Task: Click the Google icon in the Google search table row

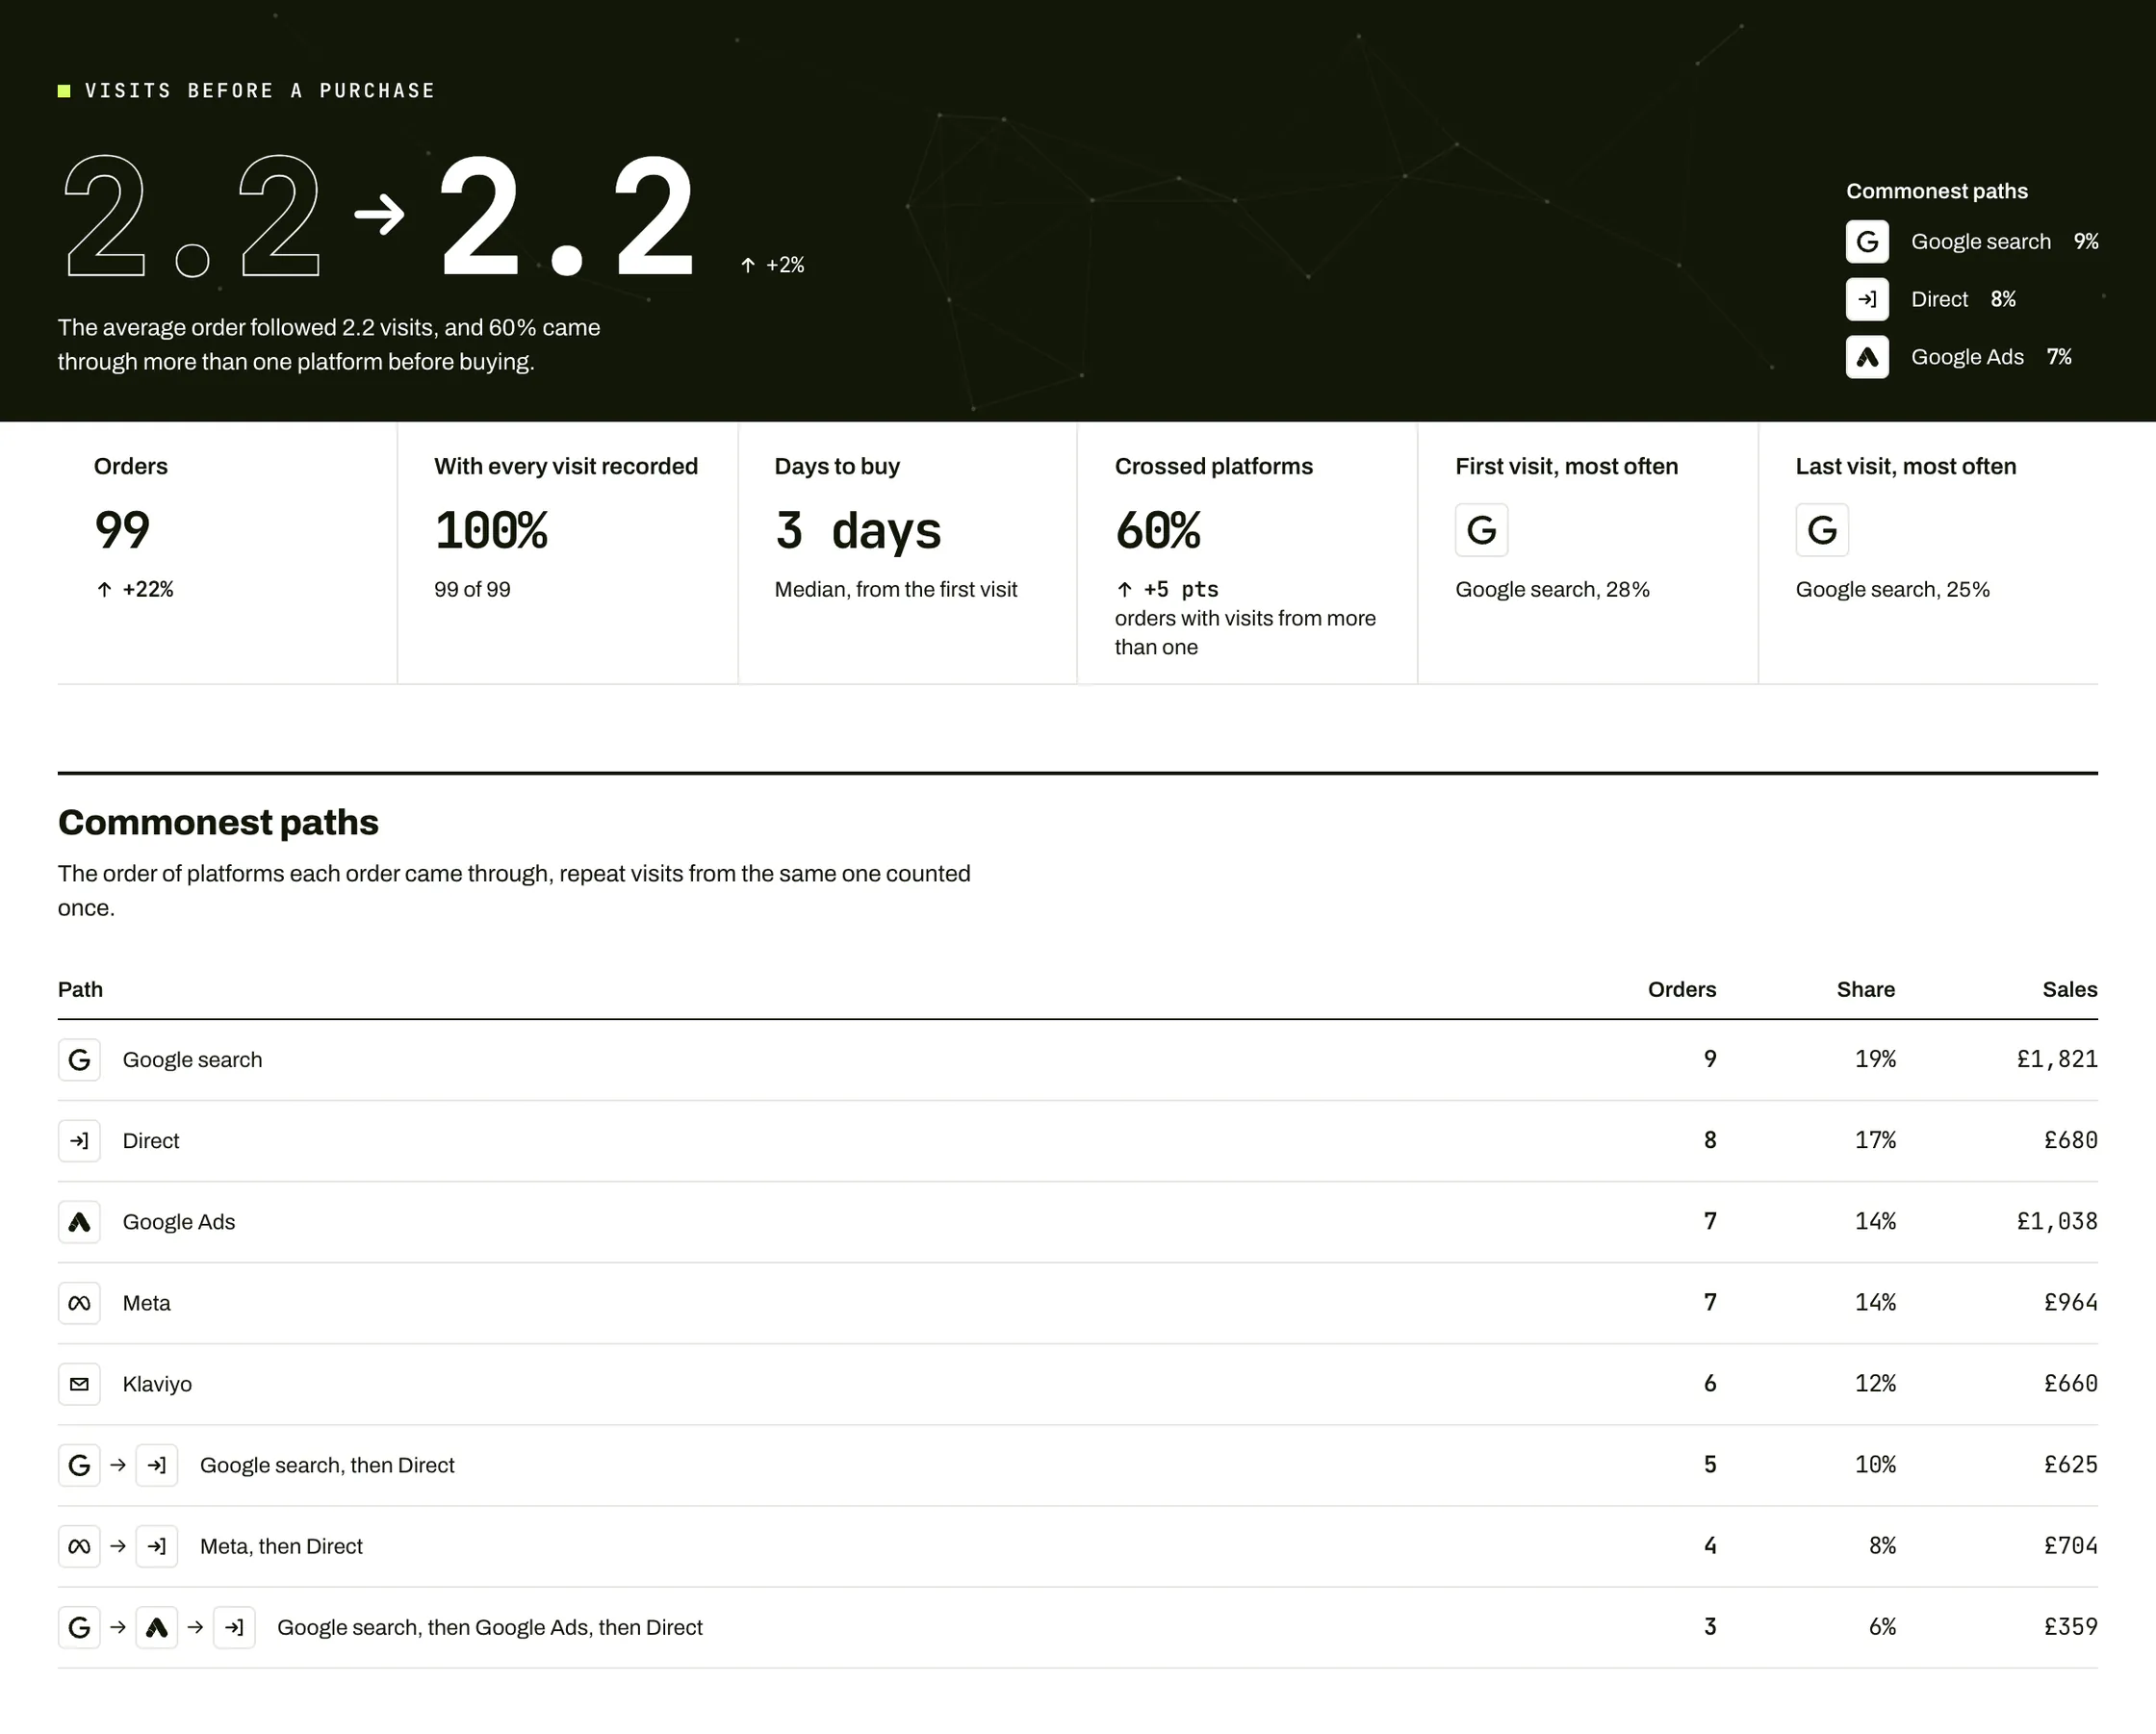Action: (x=79, y=1060)
